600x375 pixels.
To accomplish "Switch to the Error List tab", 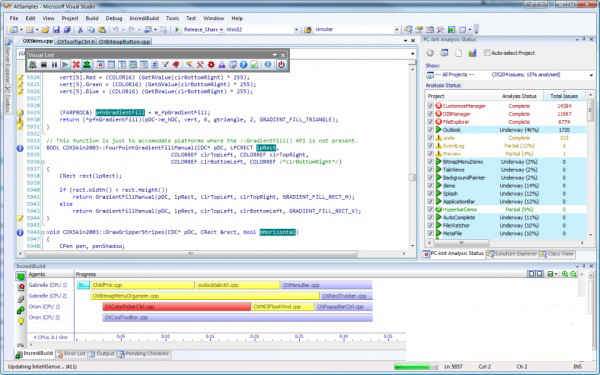I will pyautogui.click(x=72, y=354).
